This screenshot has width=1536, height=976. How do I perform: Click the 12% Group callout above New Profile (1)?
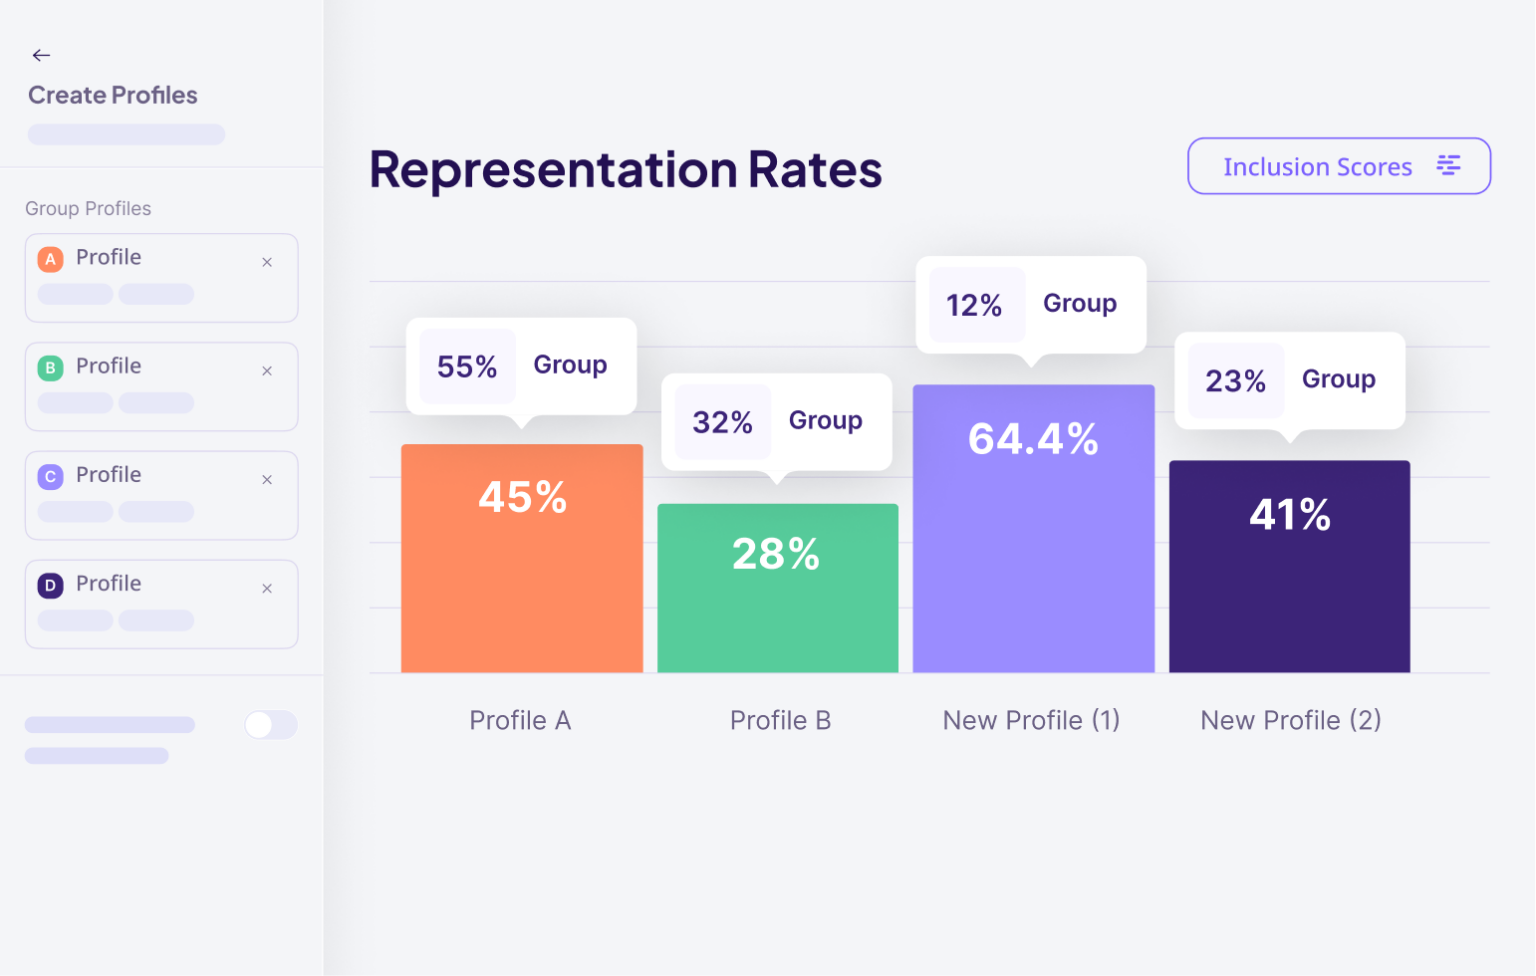pyautogui.click(x=1031, y=304)
